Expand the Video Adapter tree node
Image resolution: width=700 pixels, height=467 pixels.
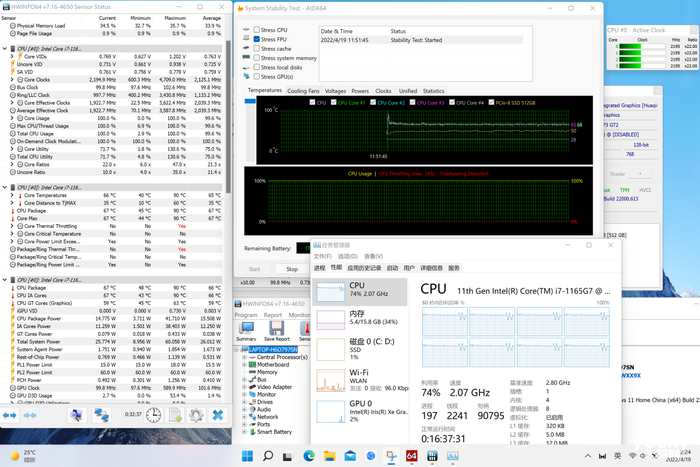click(x=245, y=387)
